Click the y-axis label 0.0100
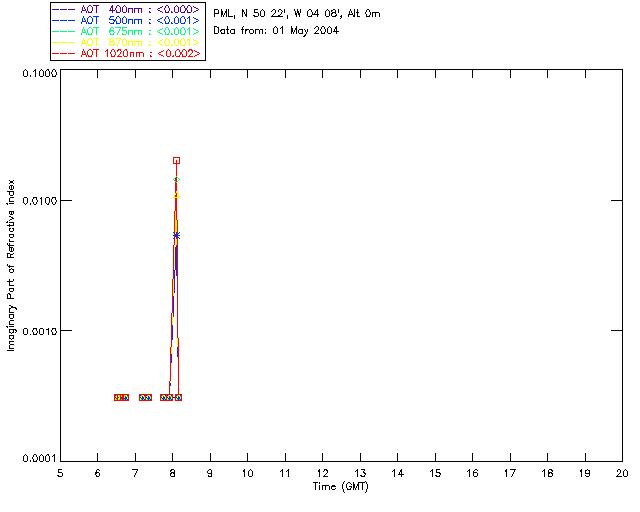Viewport: 640px width, 512px height. coord(39,201)
